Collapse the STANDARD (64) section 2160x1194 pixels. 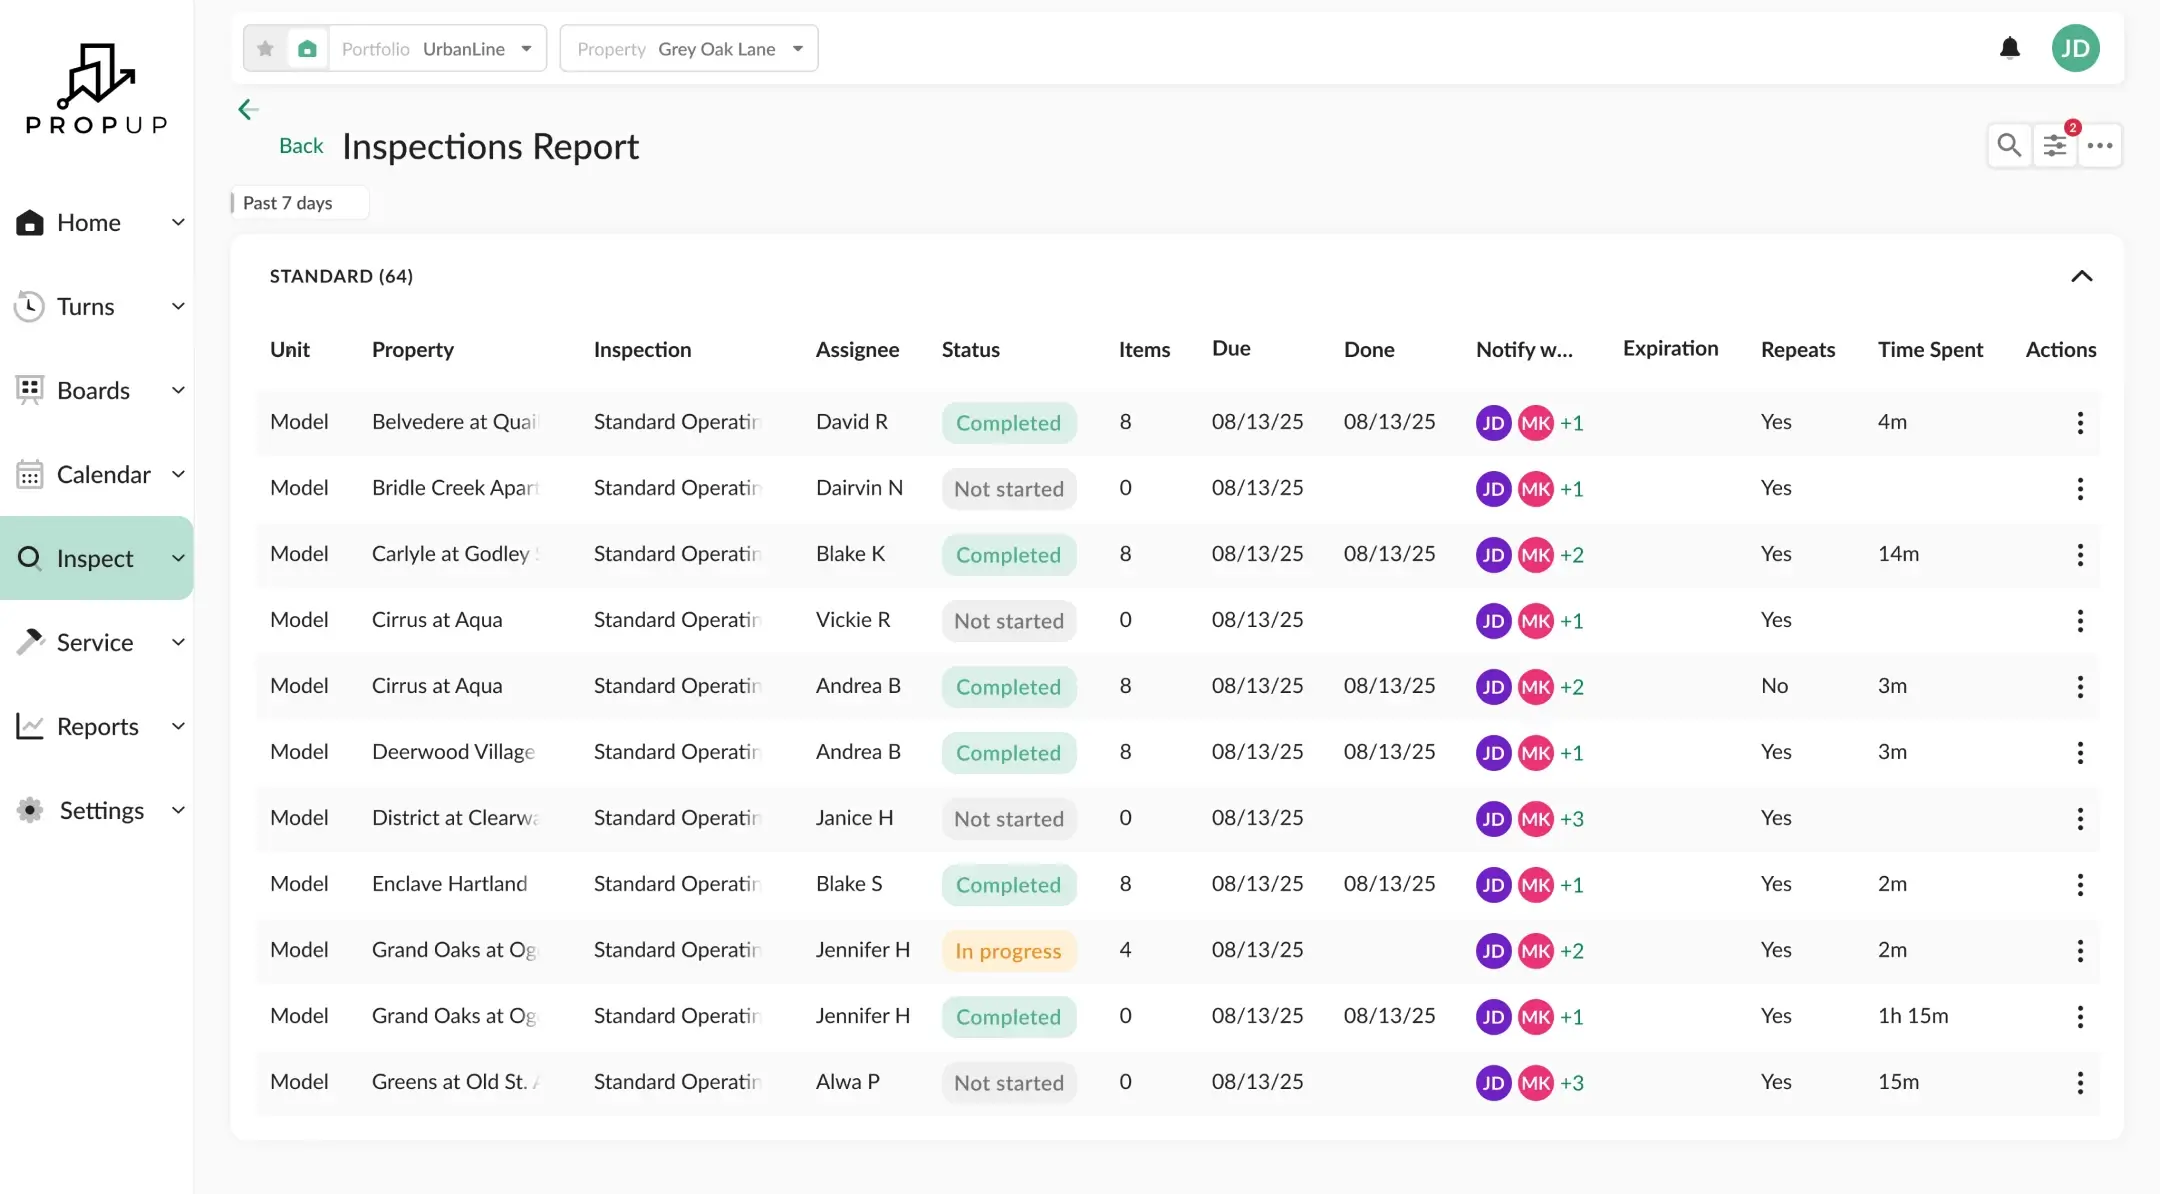pyautogui.click(x=2081, y=276)
